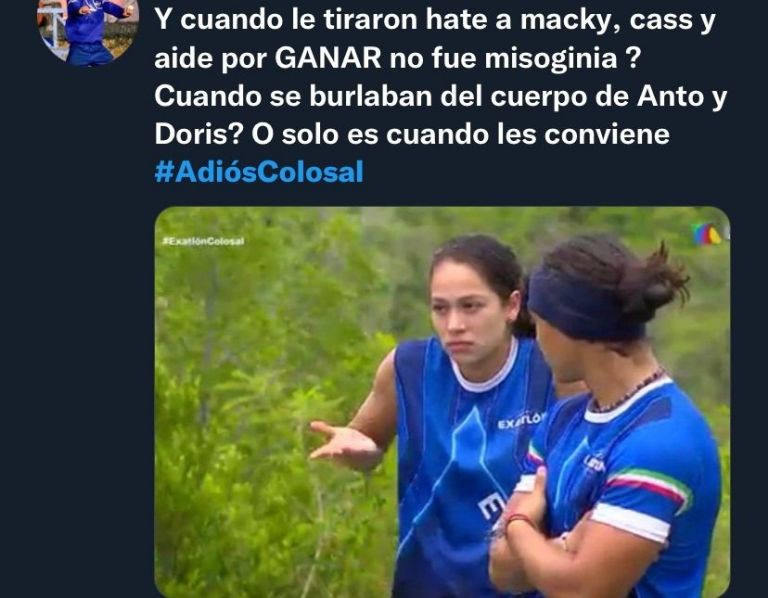Click the woman's outstretched hand in photo
The image size is (768, 598).
tap(345, 443)
